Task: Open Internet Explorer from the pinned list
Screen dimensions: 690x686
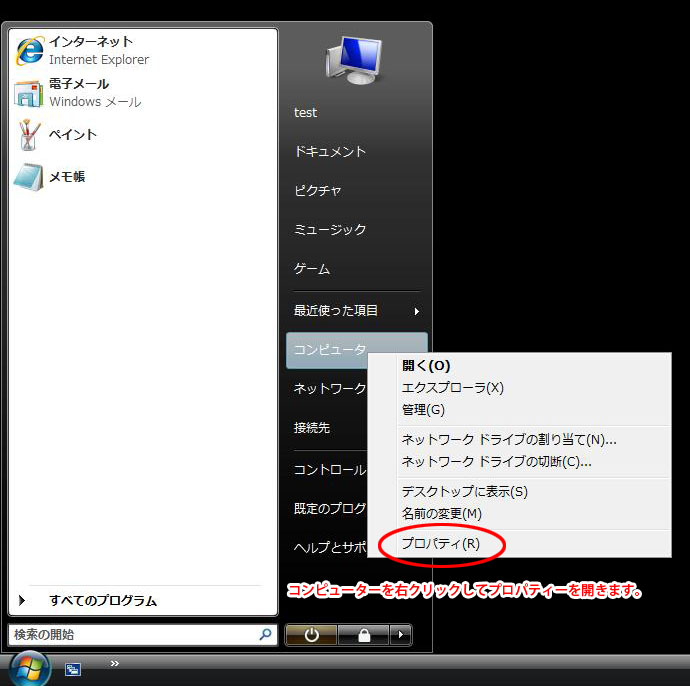Action: [143, 51]
